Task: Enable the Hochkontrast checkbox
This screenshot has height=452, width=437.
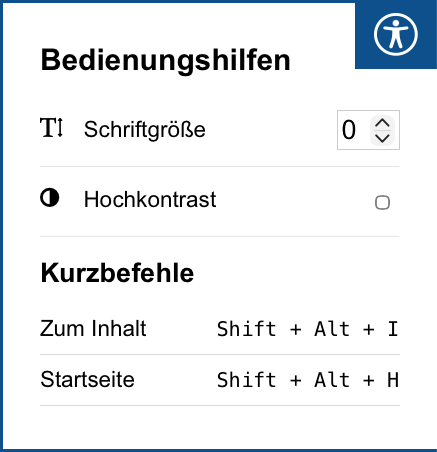Action: tap(382, 202)
